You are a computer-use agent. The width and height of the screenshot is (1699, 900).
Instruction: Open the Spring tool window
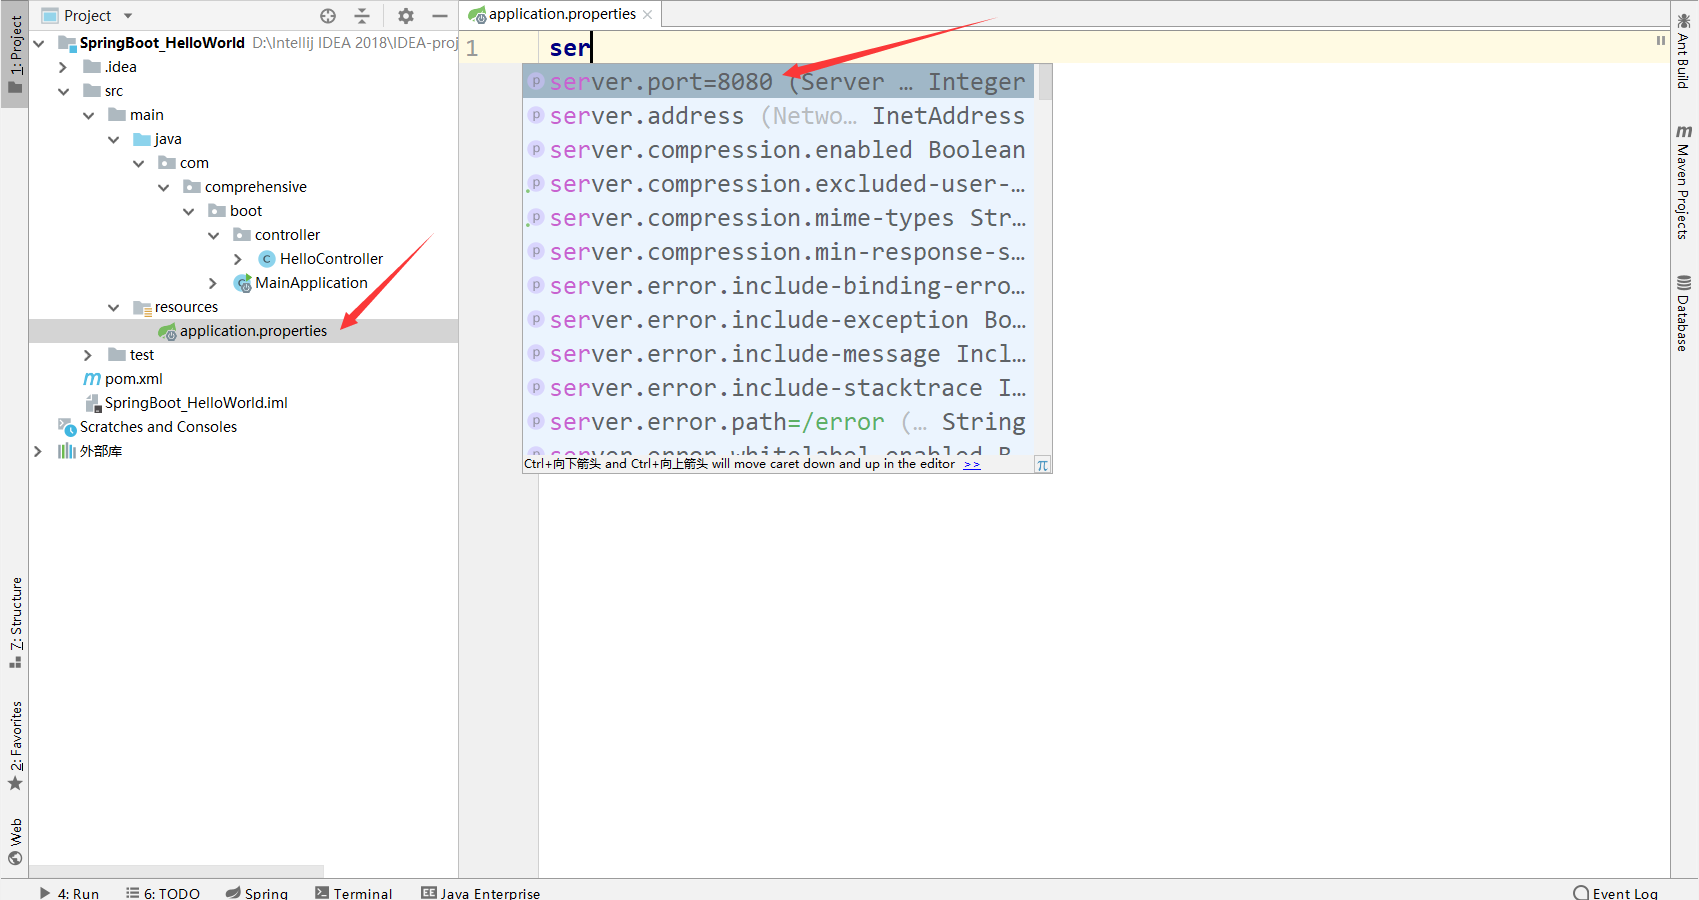257,892
